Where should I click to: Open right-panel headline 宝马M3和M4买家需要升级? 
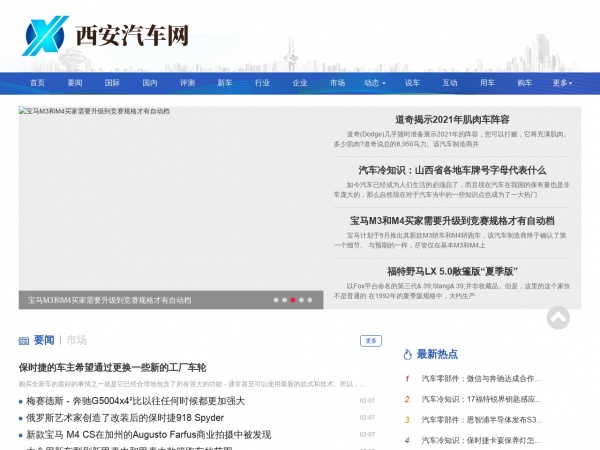[x=452, y=221]
